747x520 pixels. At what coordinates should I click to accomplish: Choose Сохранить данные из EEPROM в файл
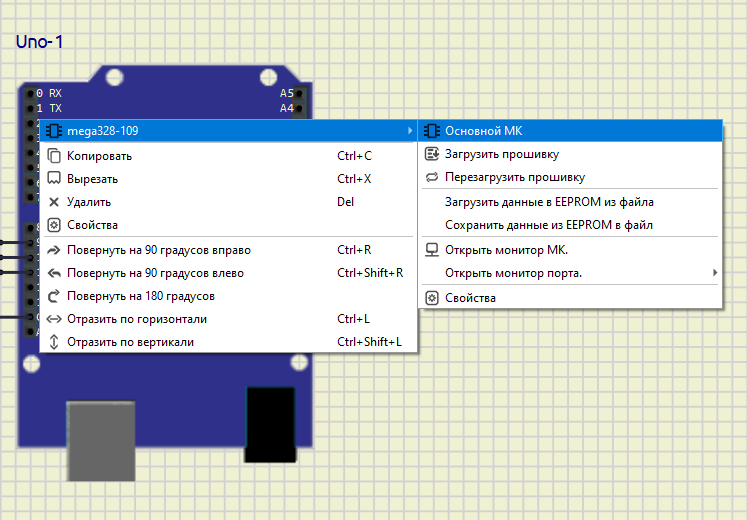coord(548,225)
